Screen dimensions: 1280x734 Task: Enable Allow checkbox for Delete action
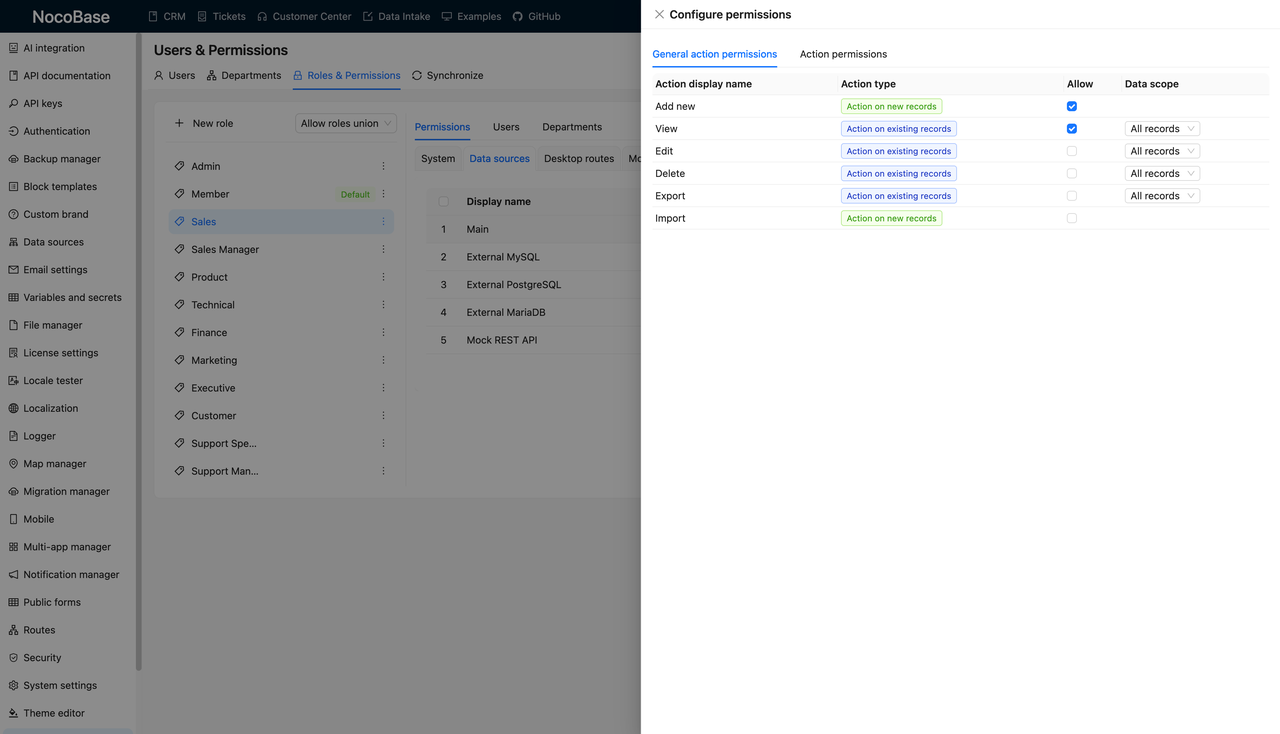point(1072,173)
